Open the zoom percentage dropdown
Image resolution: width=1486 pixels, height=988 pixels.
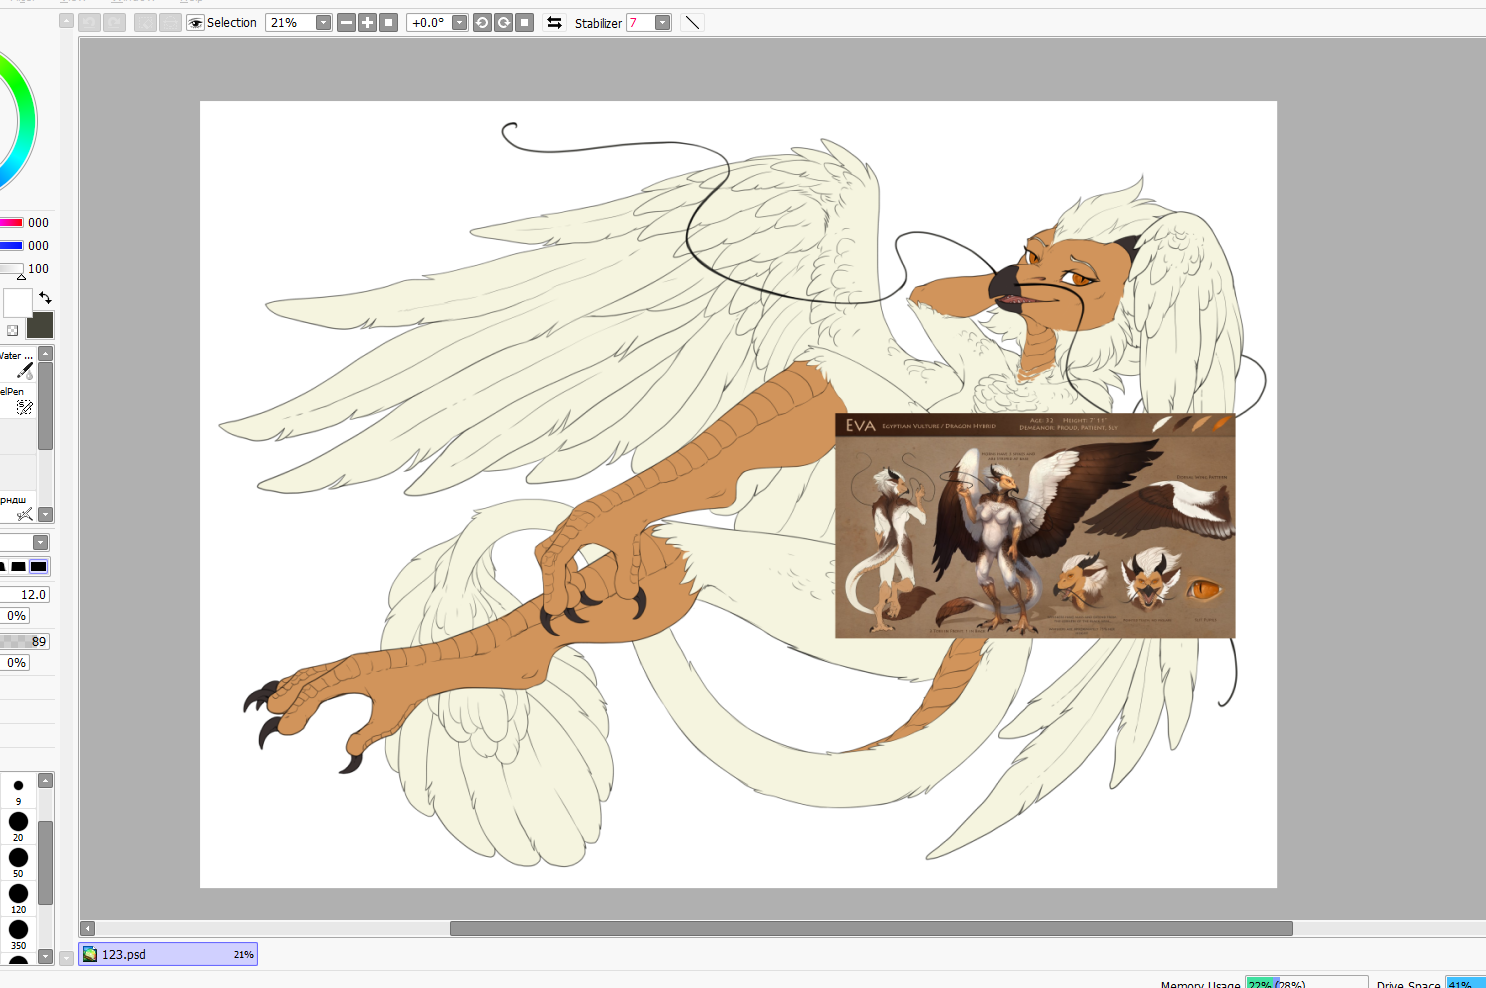(323, 23)
